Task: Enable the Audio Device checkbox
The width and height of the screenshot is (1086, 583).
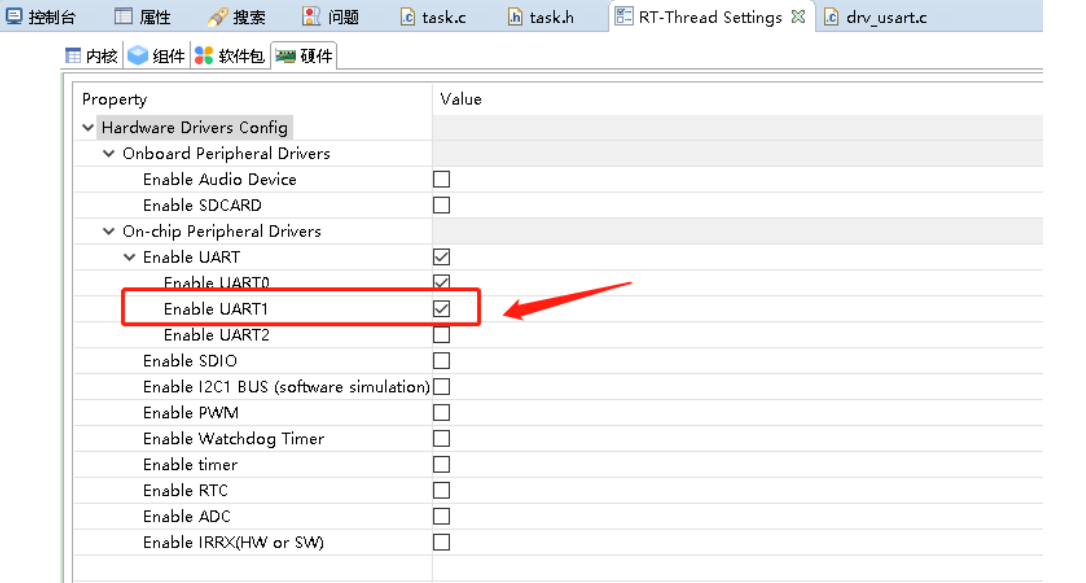Action: coord(441,179)
